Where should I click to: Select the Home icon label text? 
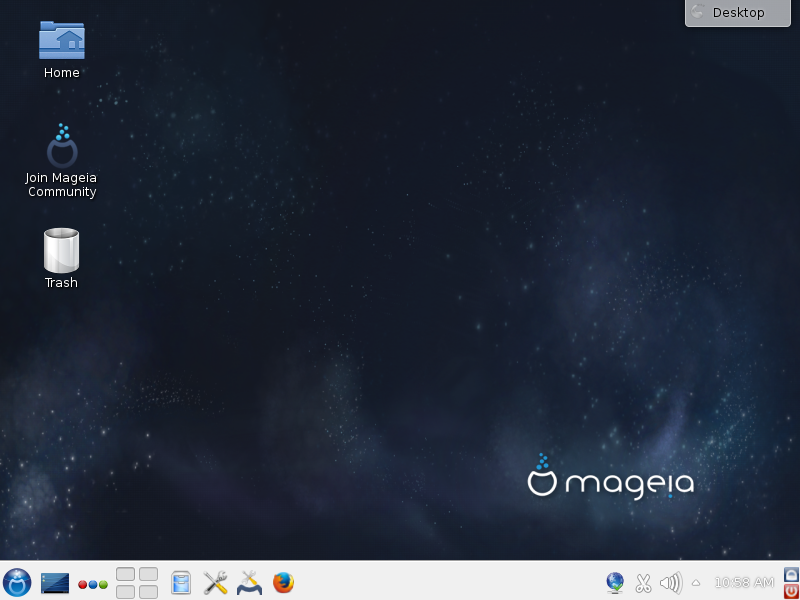pos(62,72)
